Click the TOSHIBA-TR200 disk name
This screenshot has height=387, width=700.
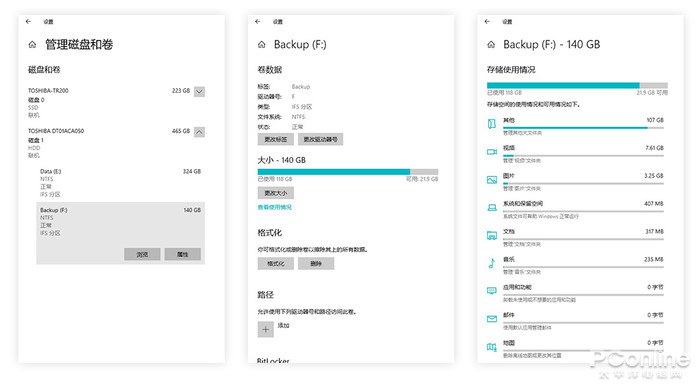click(48, 91)
